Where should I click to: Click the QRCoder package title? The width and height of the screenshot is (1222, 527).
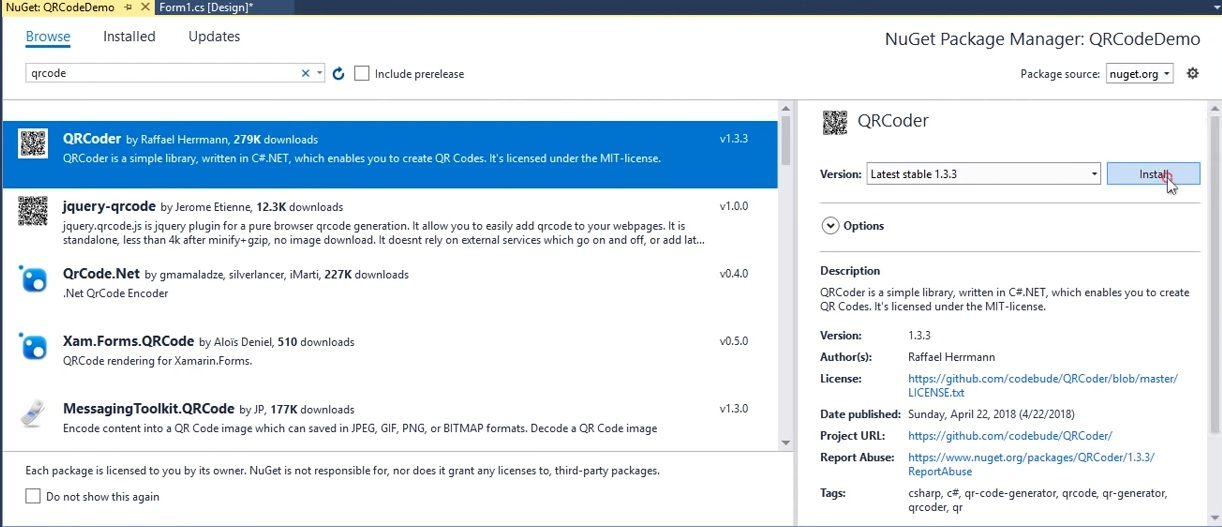click(92, 139)
